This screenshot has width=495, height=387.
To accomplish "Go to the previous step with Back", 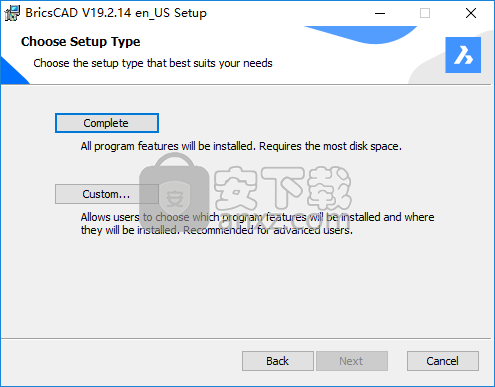I will [278, 361].
